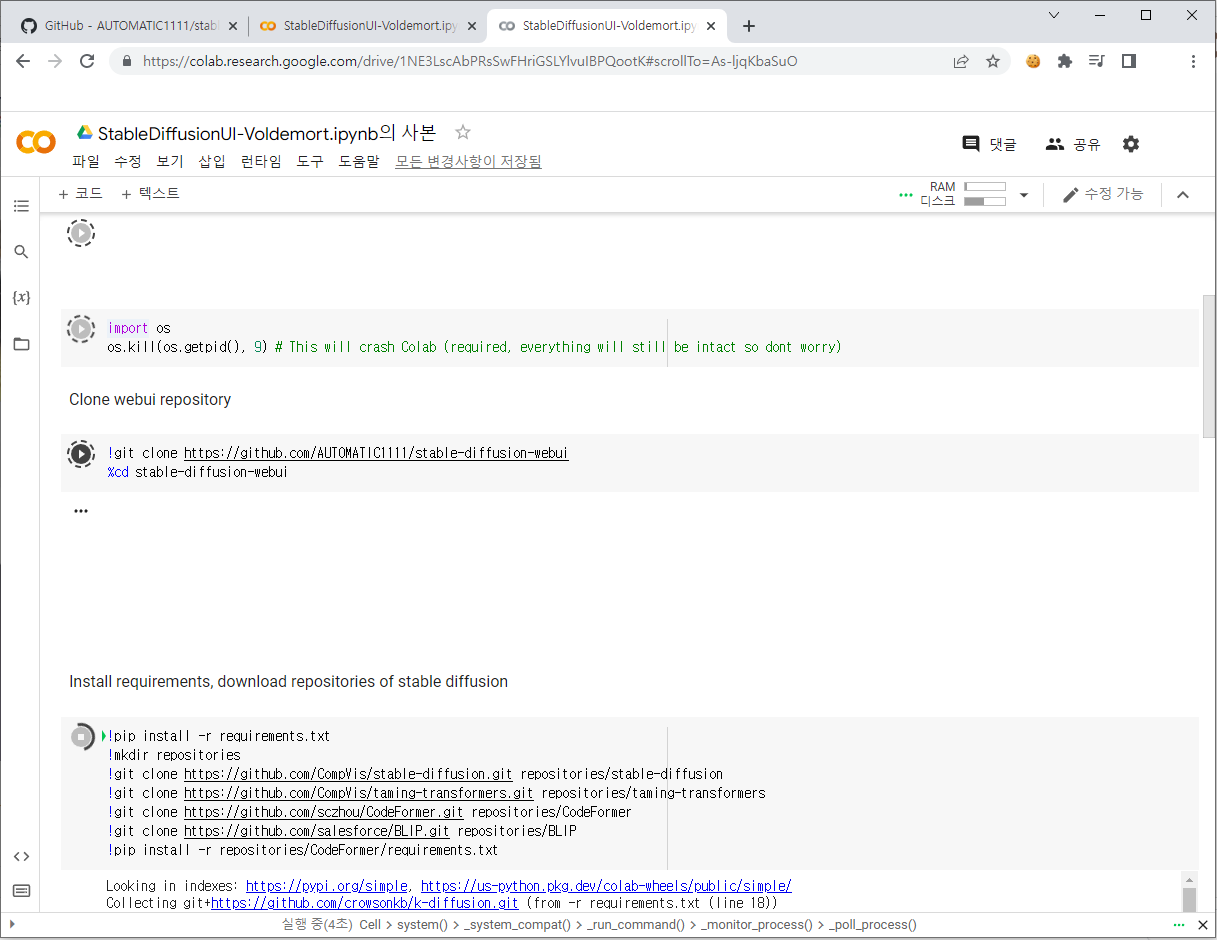Open the code snippets icon in sidebar
Screen dimensions: 1217x940
click(x=21, y=856)
